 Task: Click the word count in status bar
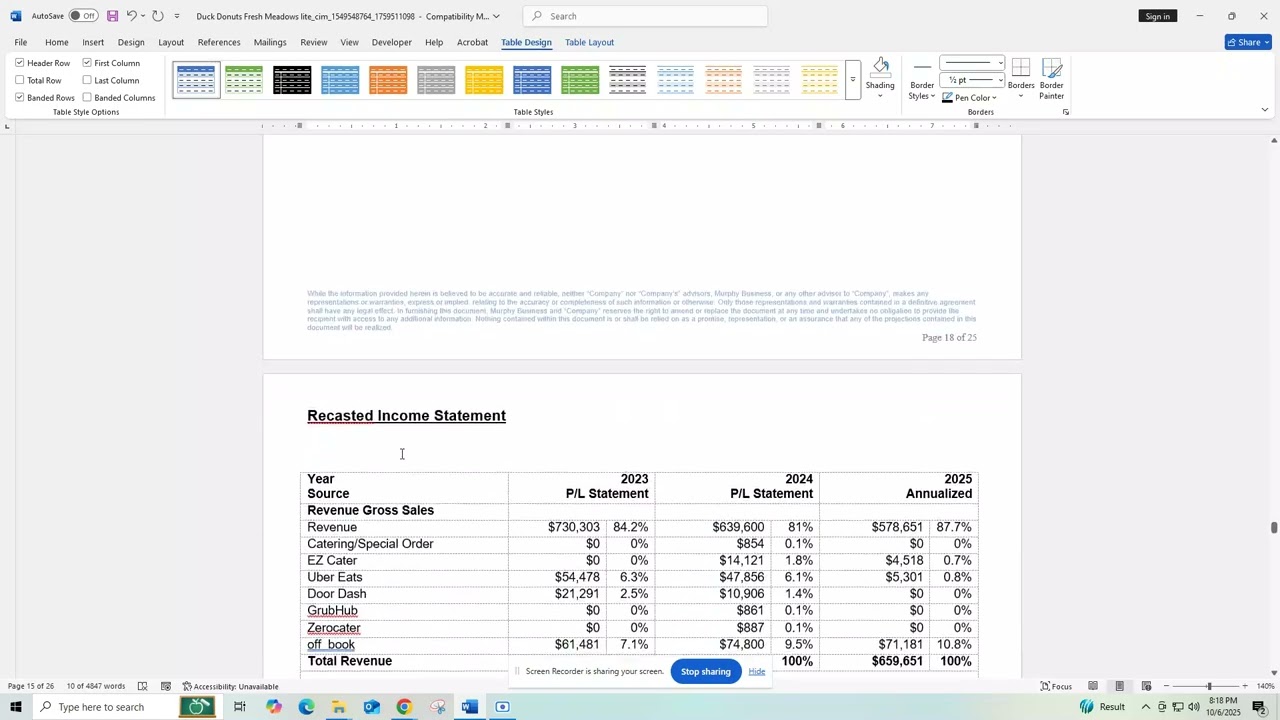click(96, 686)
